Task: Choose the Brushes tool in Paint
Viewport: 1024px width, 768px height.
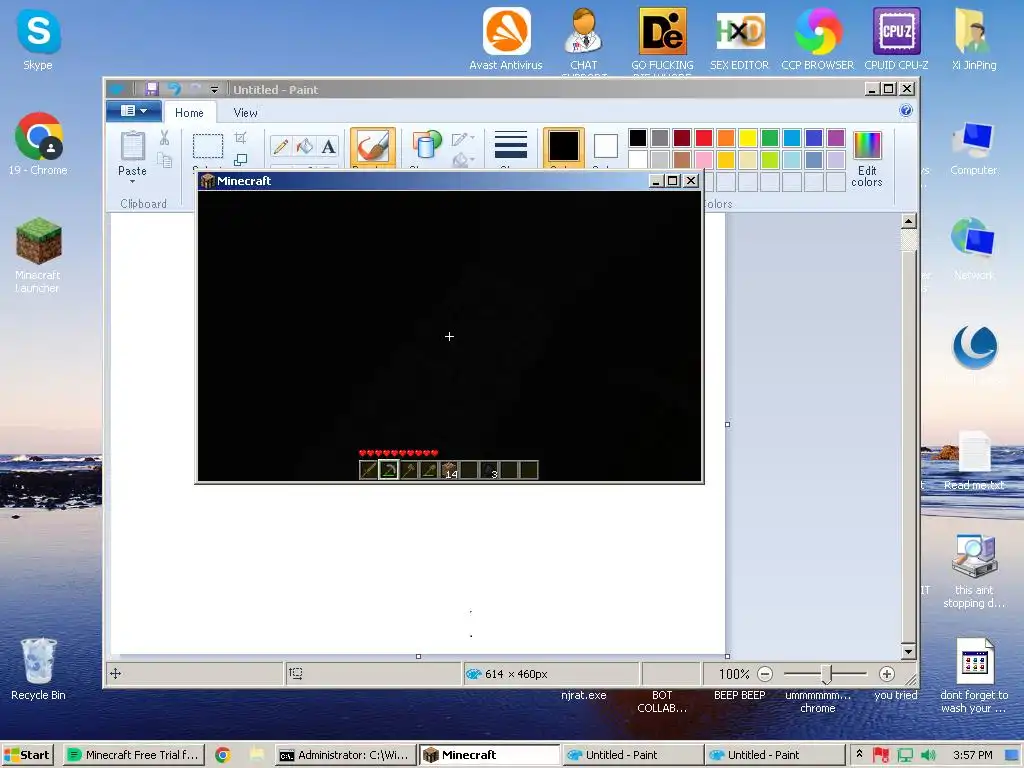Action: 373,146
